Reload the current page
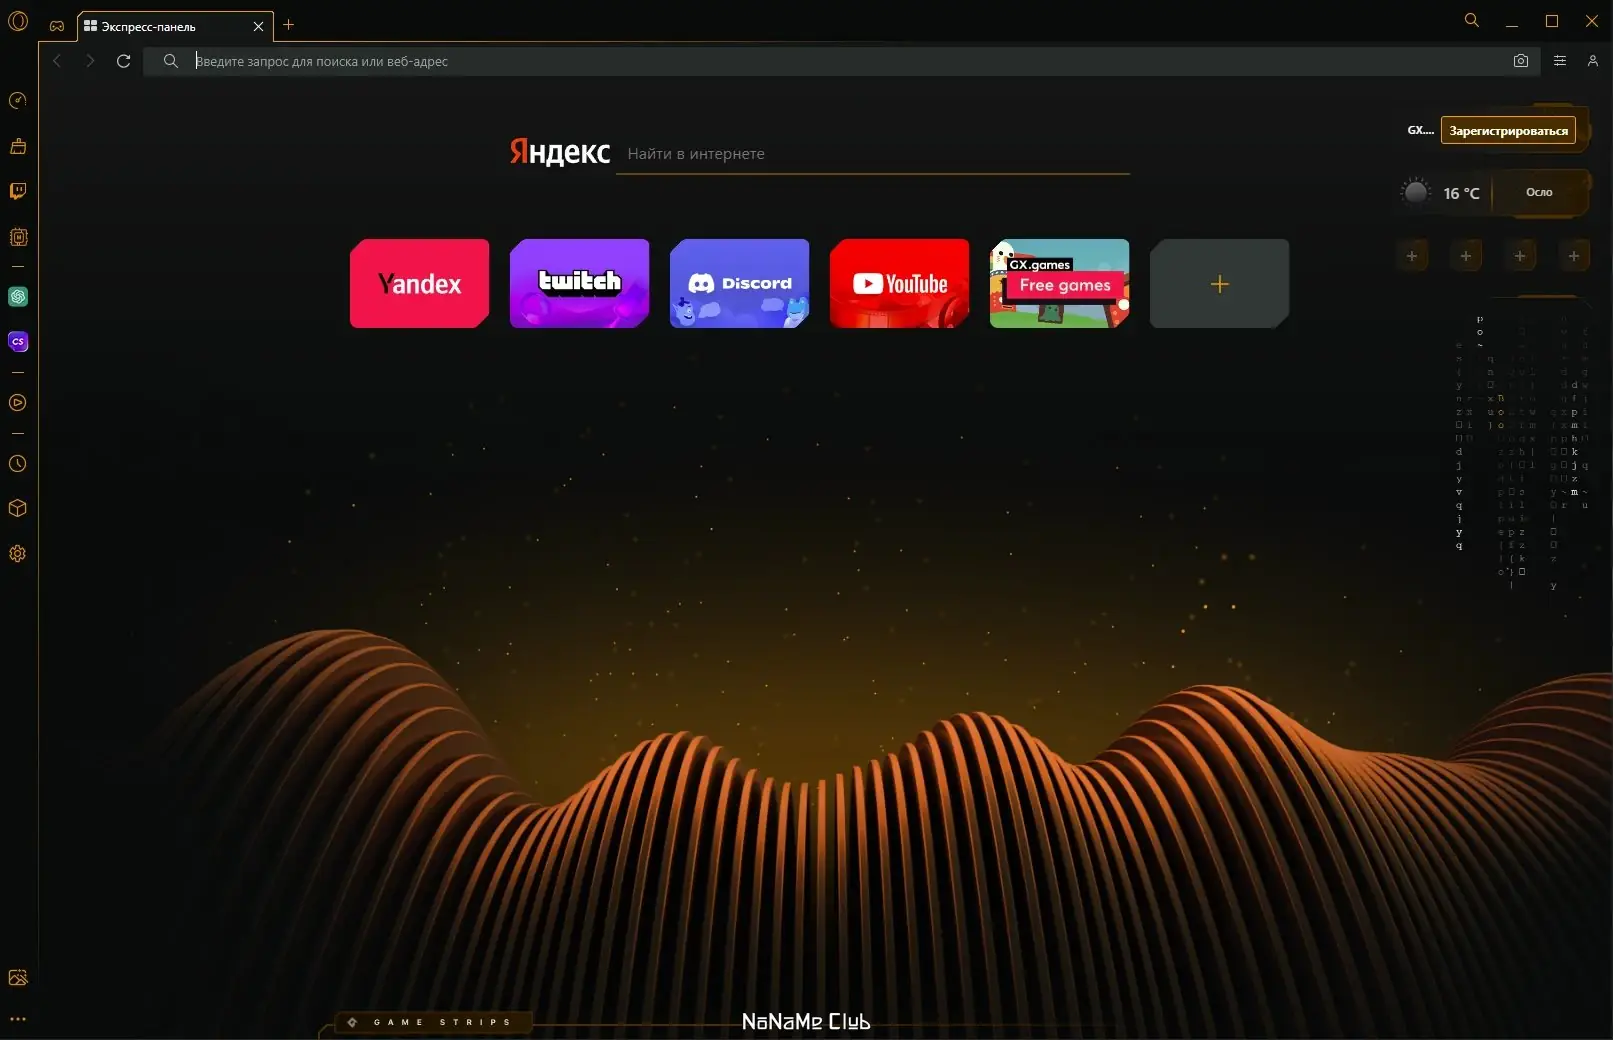The image size is (1613, 1040). click(x=124, y=61)
